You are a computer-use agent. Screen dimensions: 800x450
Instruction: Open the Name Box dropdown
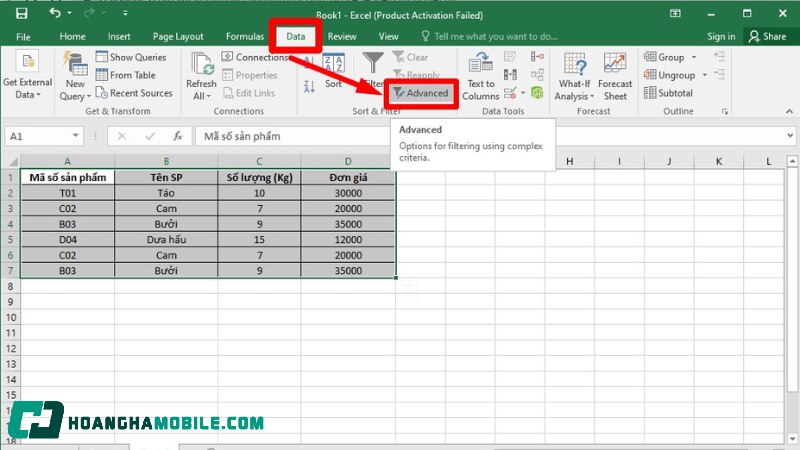pyautogui.click(x=76, y=136)
